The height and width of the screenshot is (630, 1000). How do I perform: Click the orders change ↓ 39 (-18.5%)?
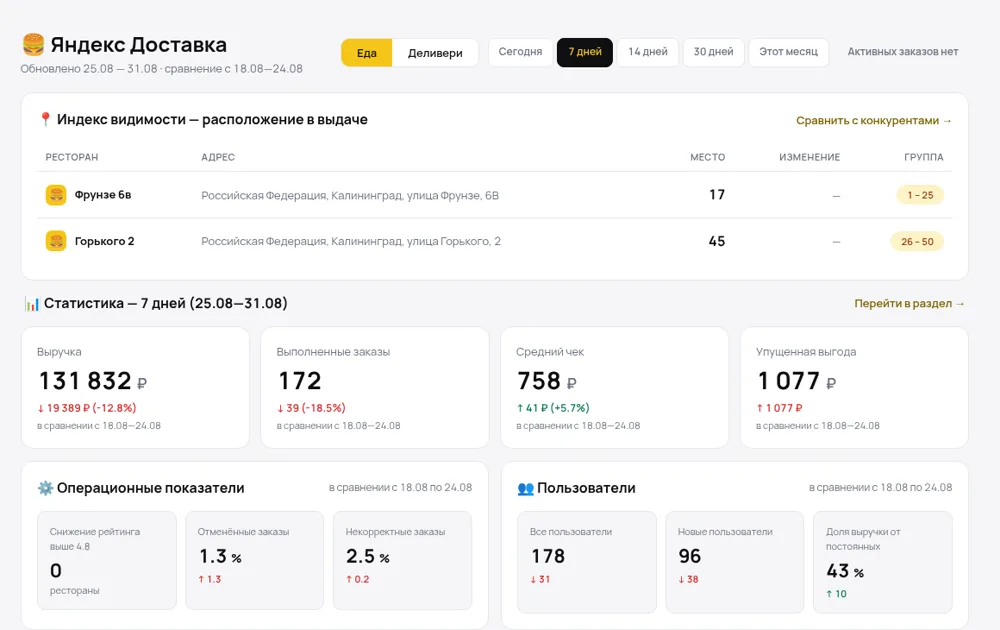pyautogui.click(x=311, y=408)
